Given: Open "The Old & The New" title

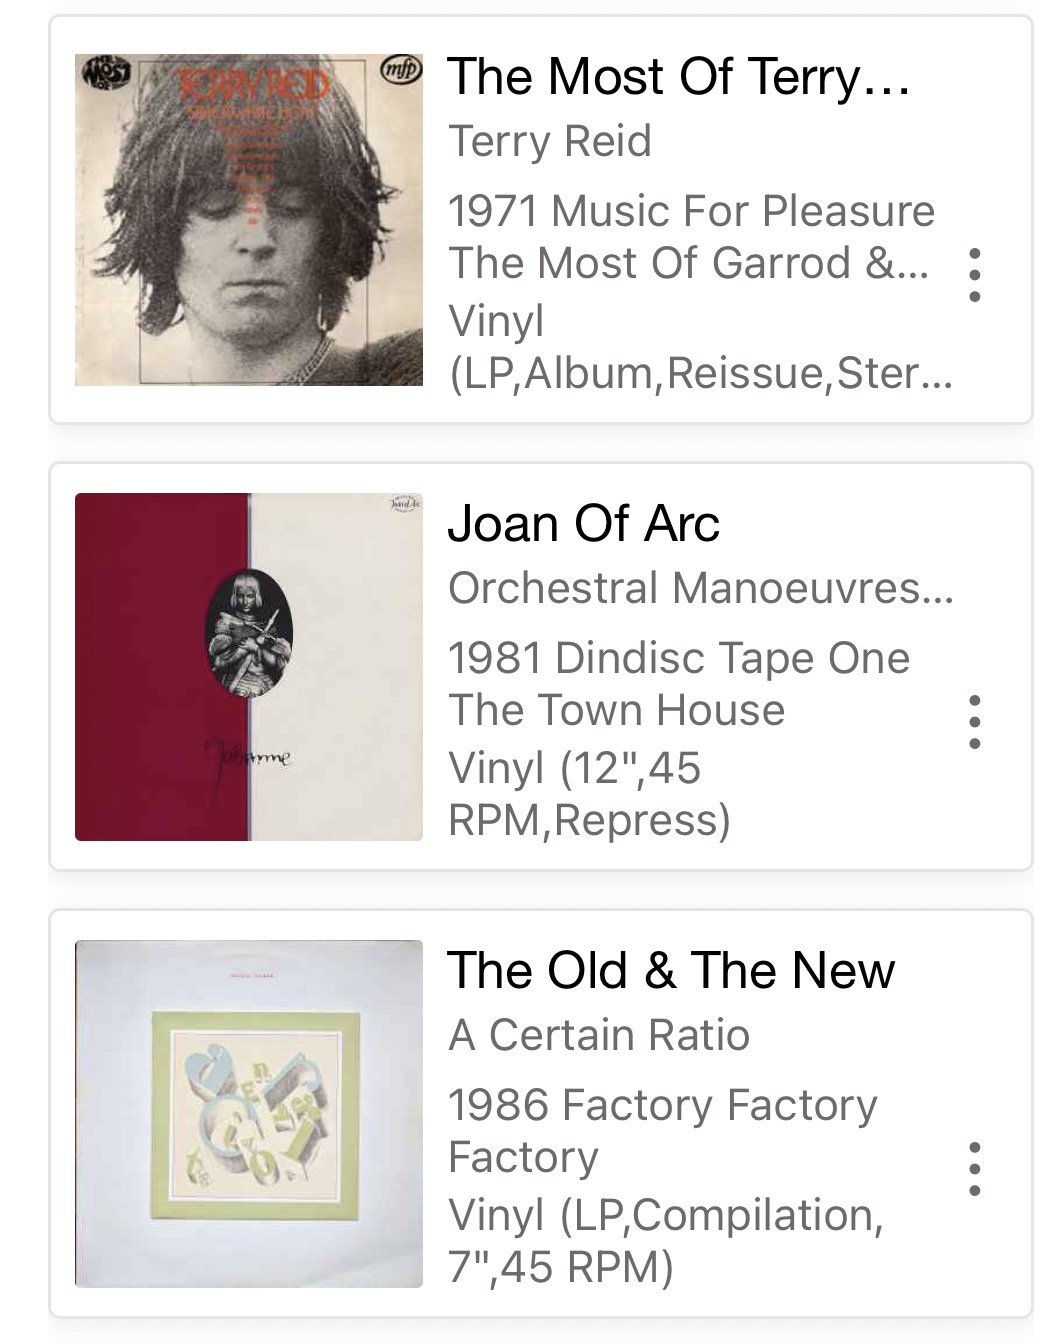Looking at the screenshot, I should click(670, 971).
